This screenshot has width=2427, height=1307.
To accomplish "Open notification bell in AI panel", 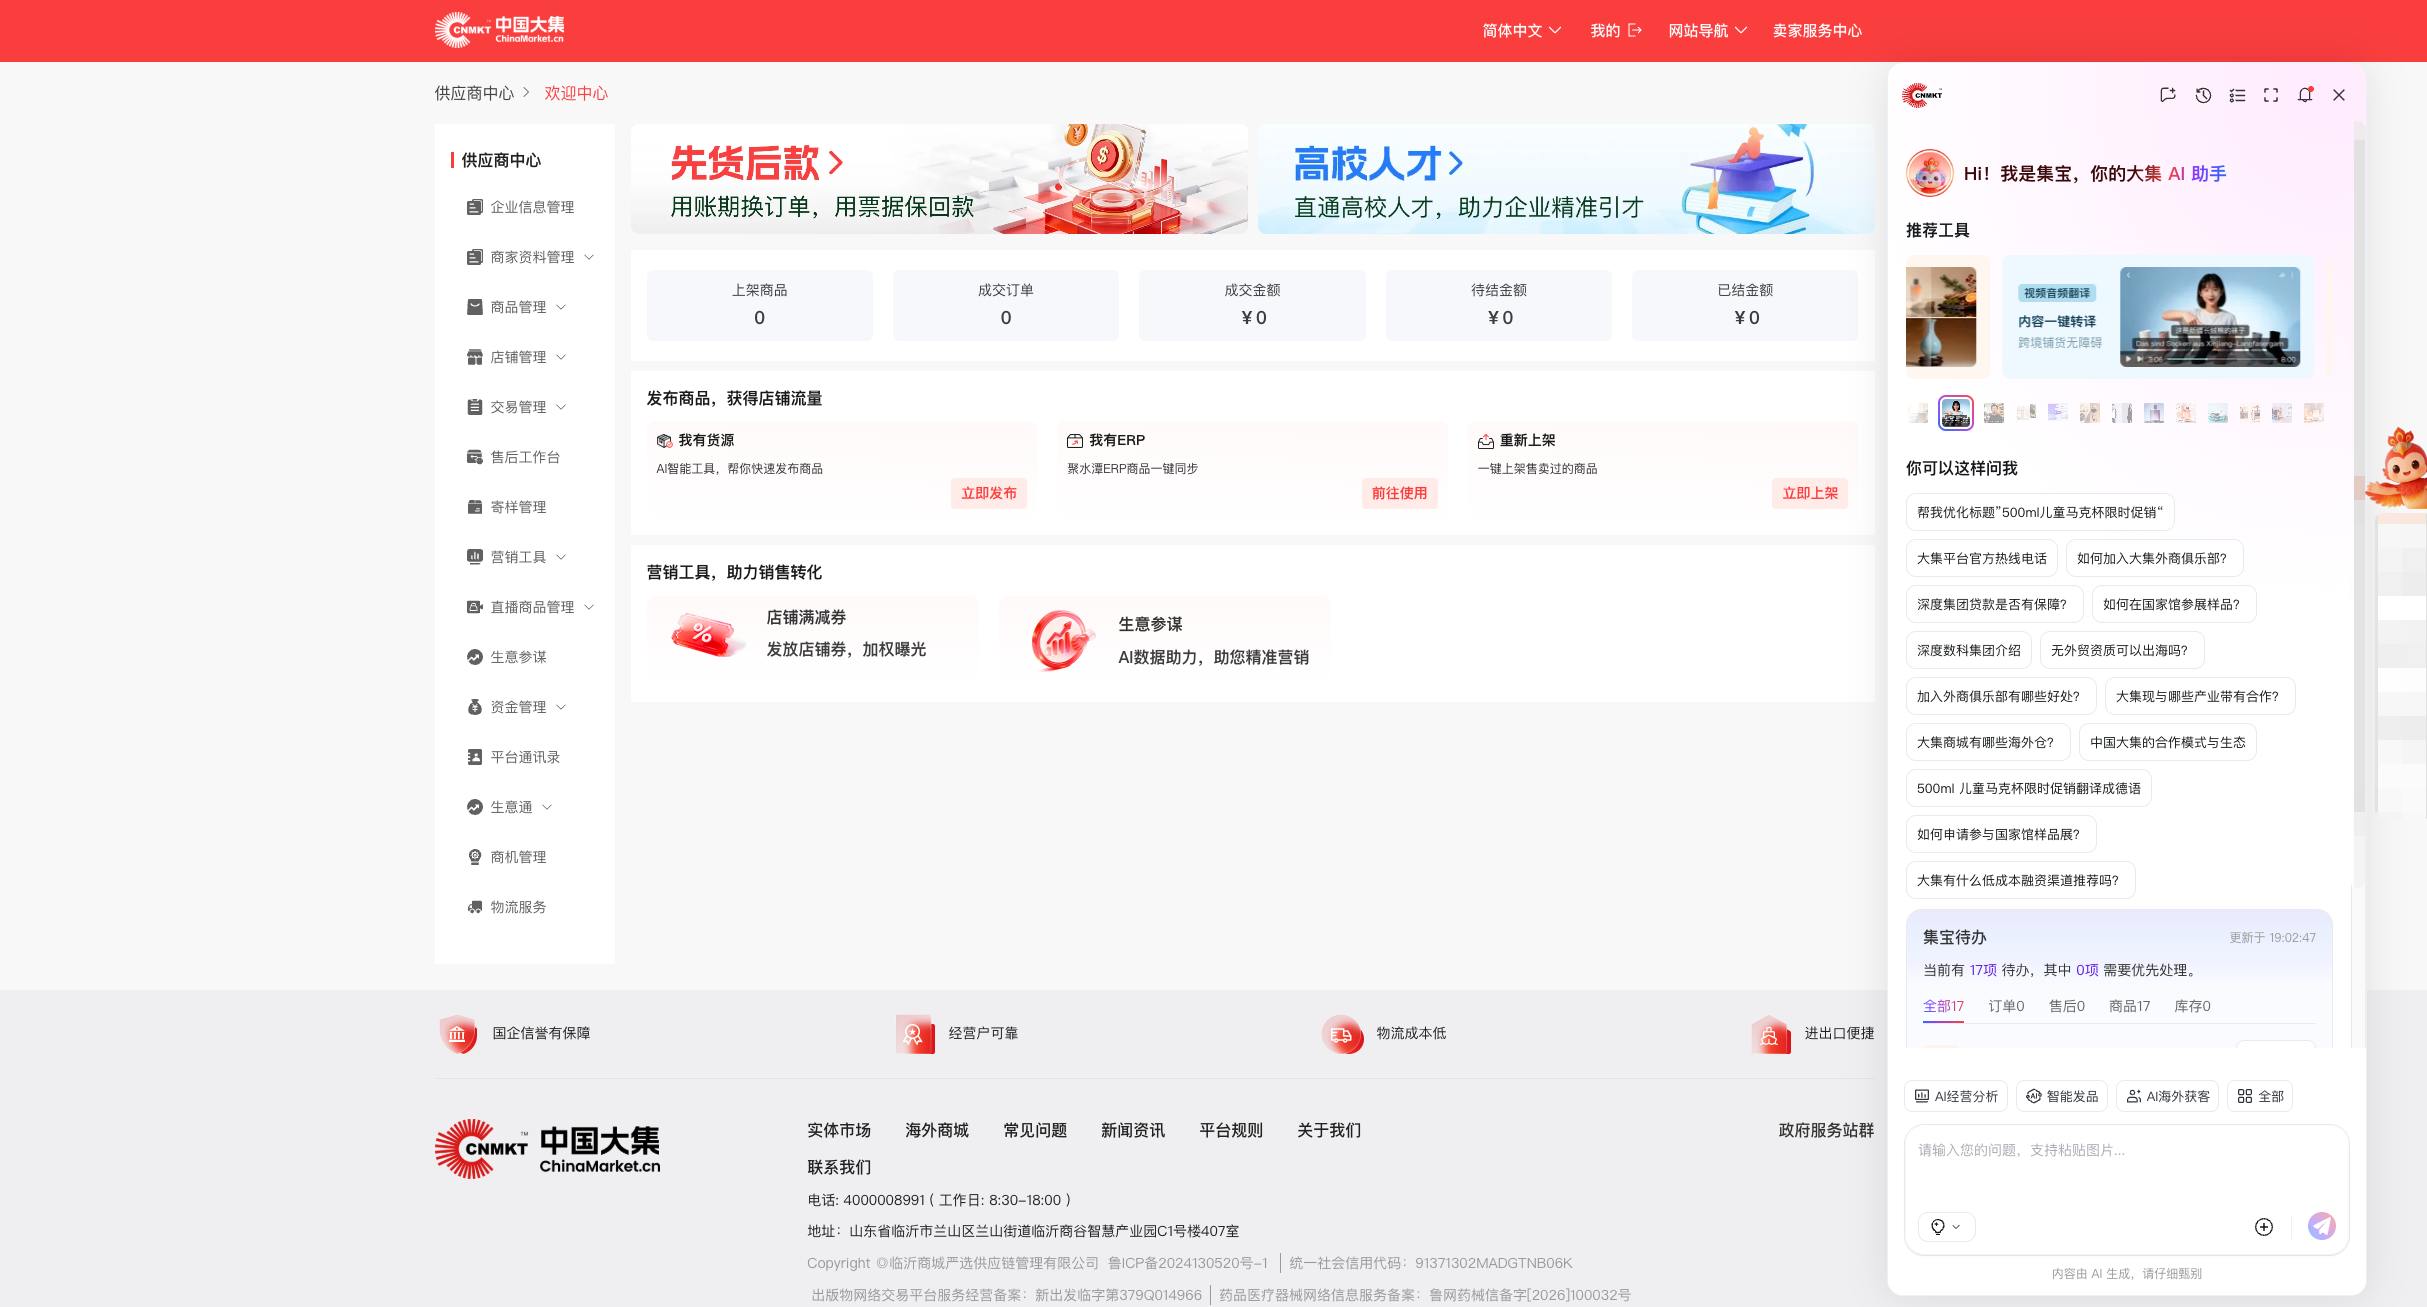I will (2305, 95).
